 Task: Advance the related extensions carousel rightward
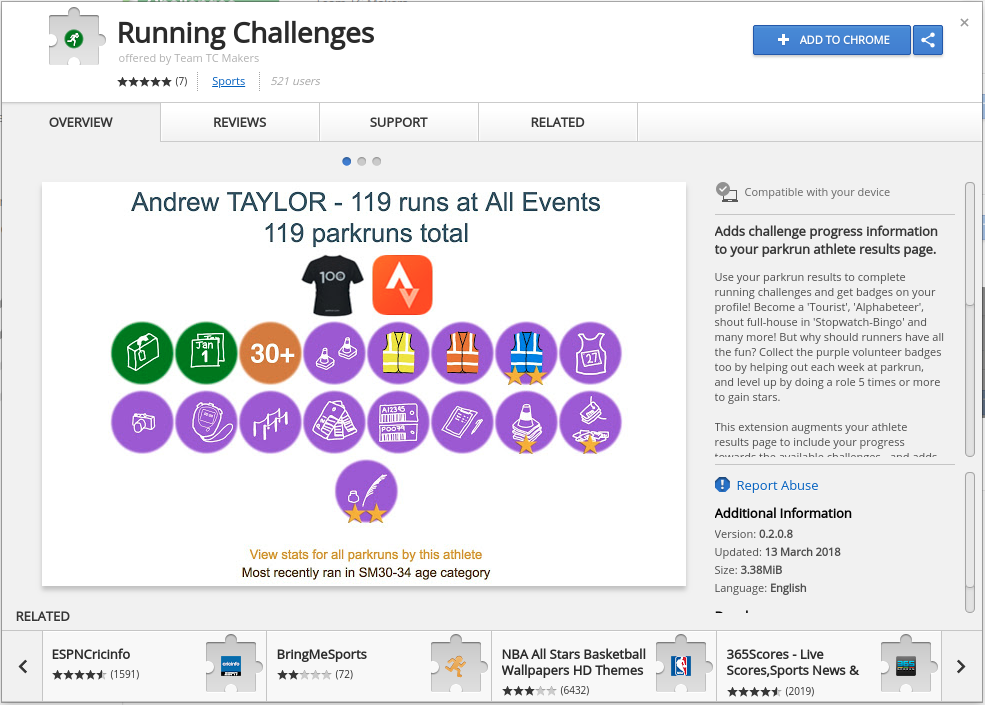click(959, 666)
